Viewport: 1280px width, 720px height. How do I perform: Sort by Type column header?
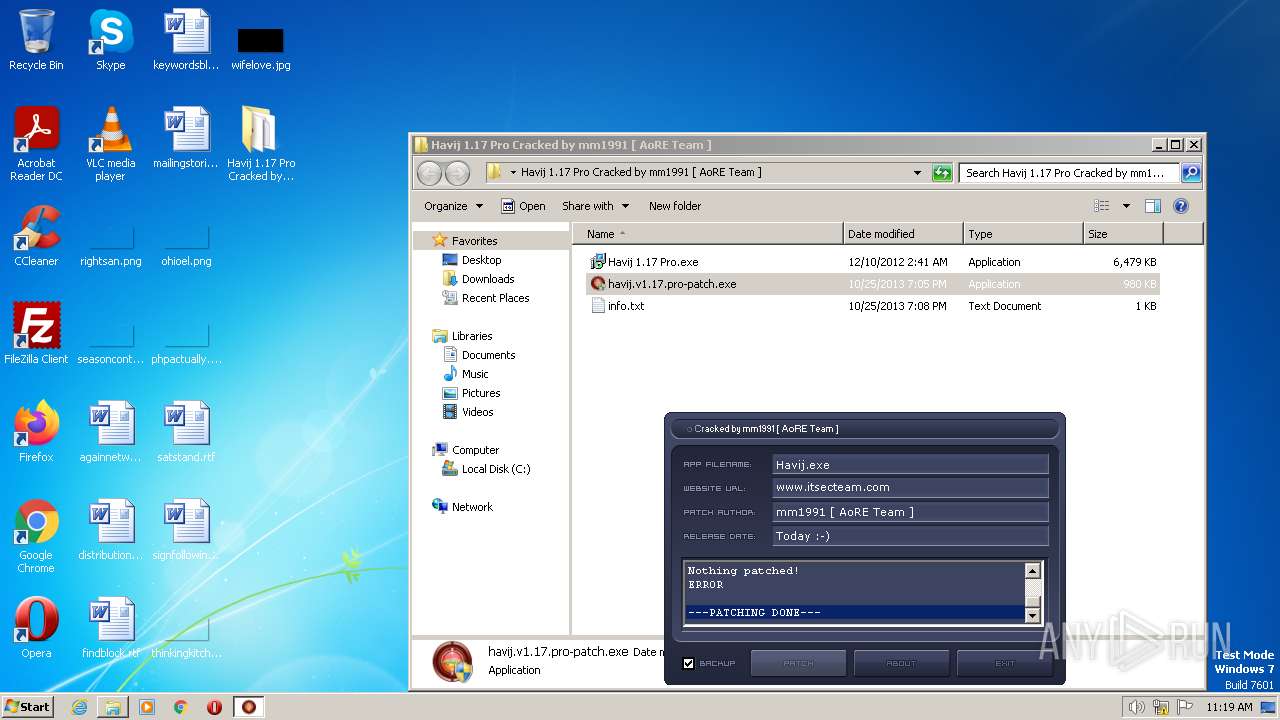pos(1023,234)
